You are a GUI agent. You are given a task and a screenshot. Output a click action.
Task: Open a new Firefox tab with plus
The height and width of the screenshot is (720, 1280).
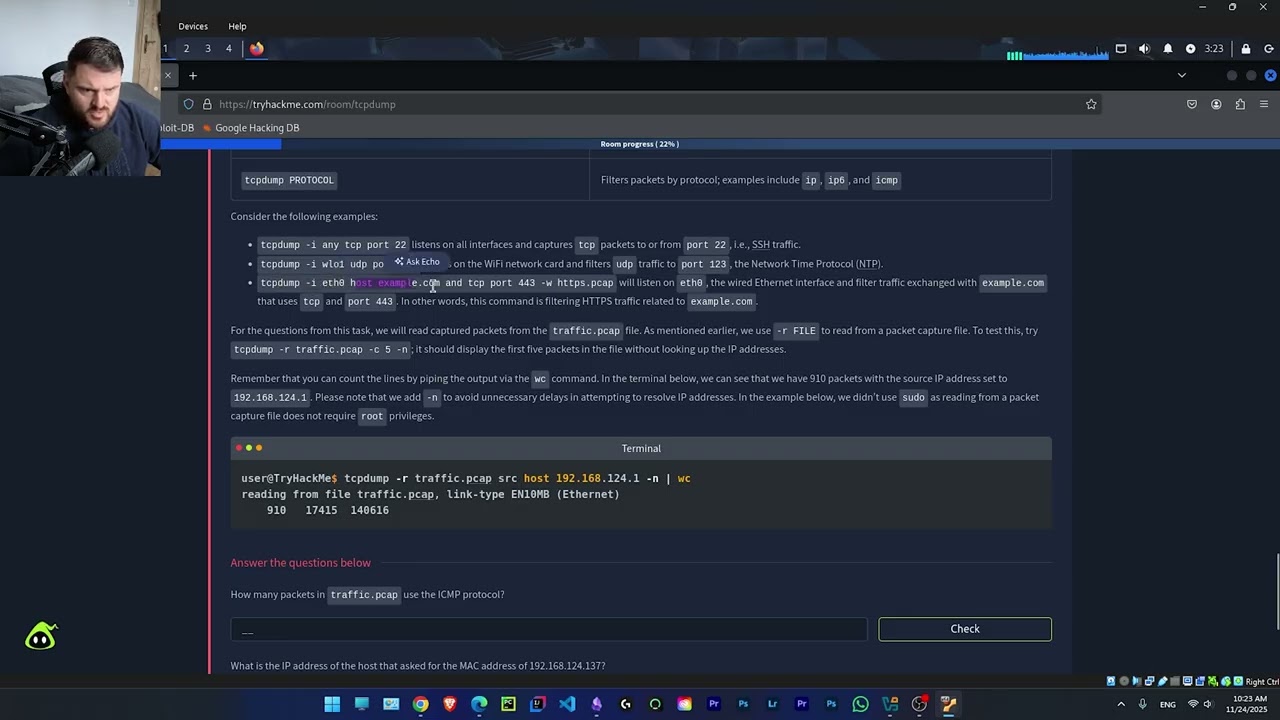(193, 75)
